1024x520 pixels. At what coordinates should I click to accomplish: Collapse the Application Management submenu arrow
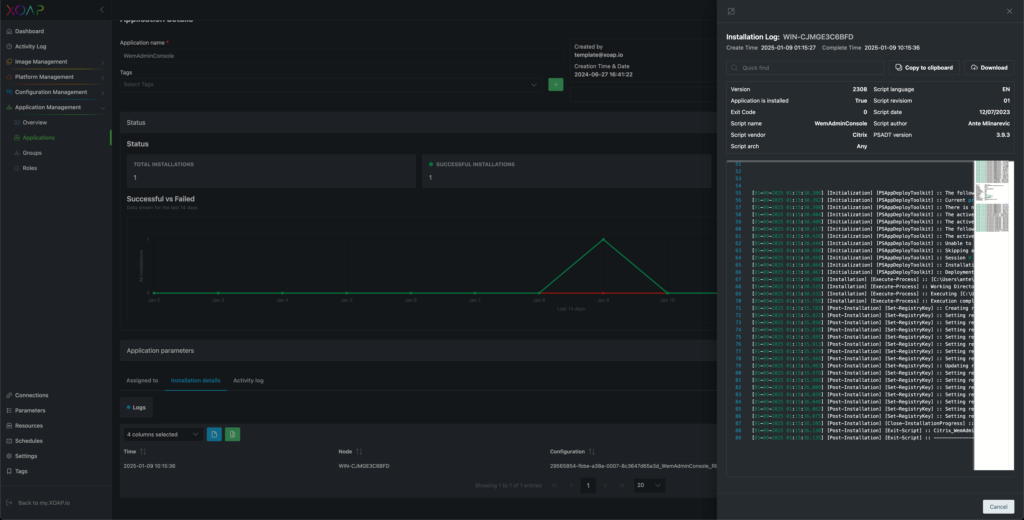pyautogui.click(x=103, y=107)
